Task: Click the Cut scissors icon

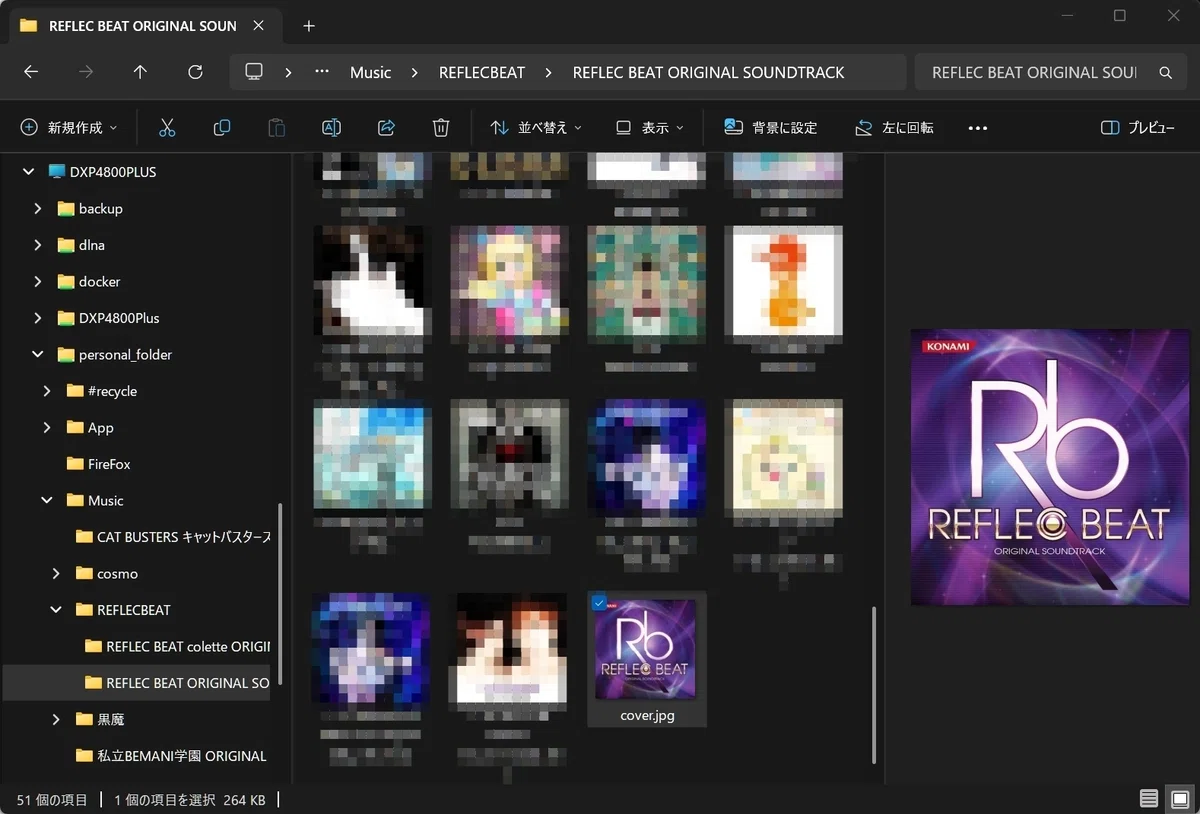Action: [x=167, y=127]
